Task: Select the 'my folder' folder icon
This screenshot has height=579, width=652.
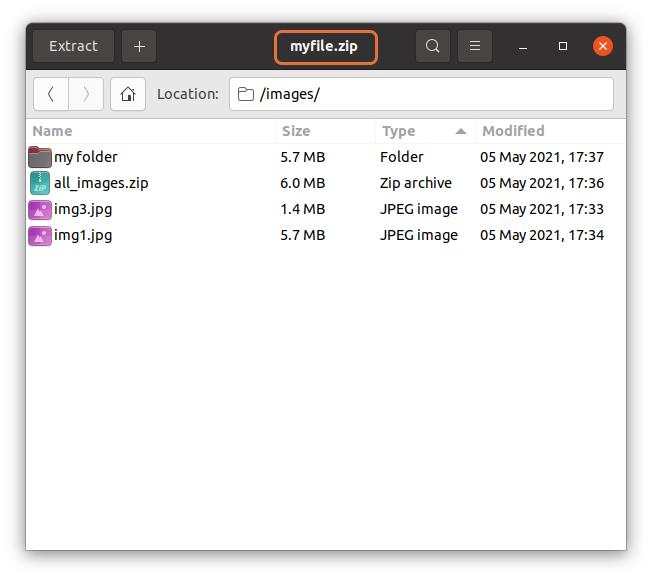Action: 40,157
